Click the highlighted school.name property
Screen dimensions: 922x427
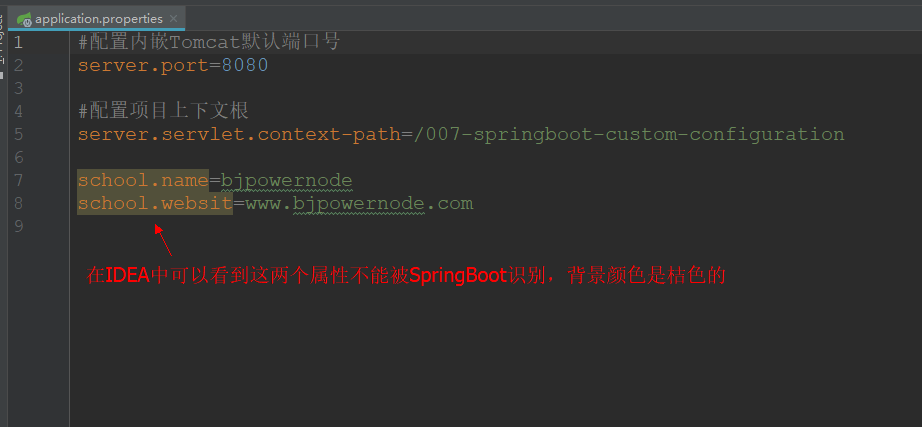(x=143, y=180)
